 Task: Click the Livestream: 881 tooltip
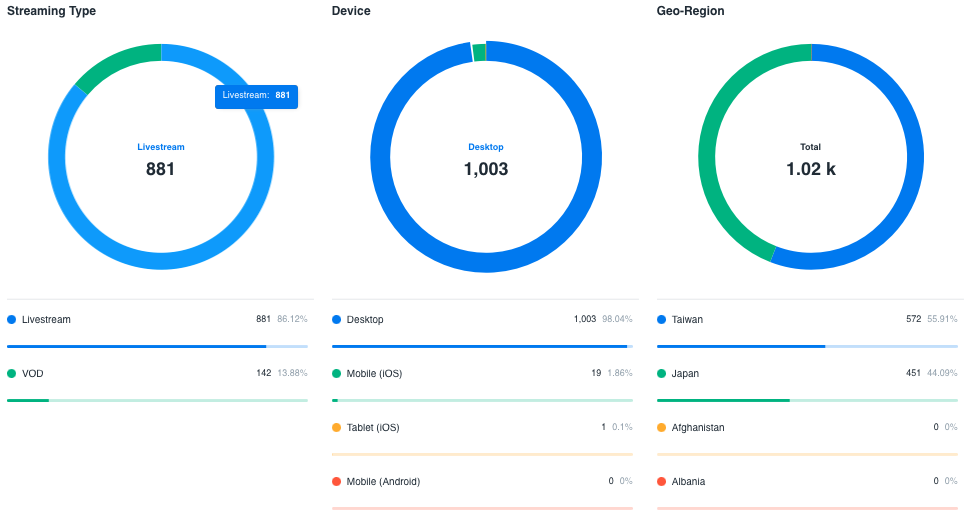pyautogui.click(x=256, y=96)
